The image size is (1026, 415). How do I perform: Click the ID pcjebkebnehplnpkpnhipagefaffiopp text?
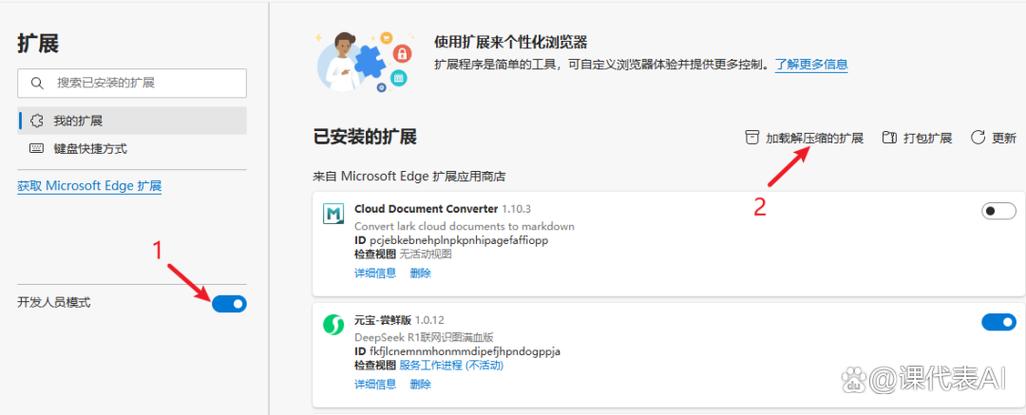[x=451, y=240]
